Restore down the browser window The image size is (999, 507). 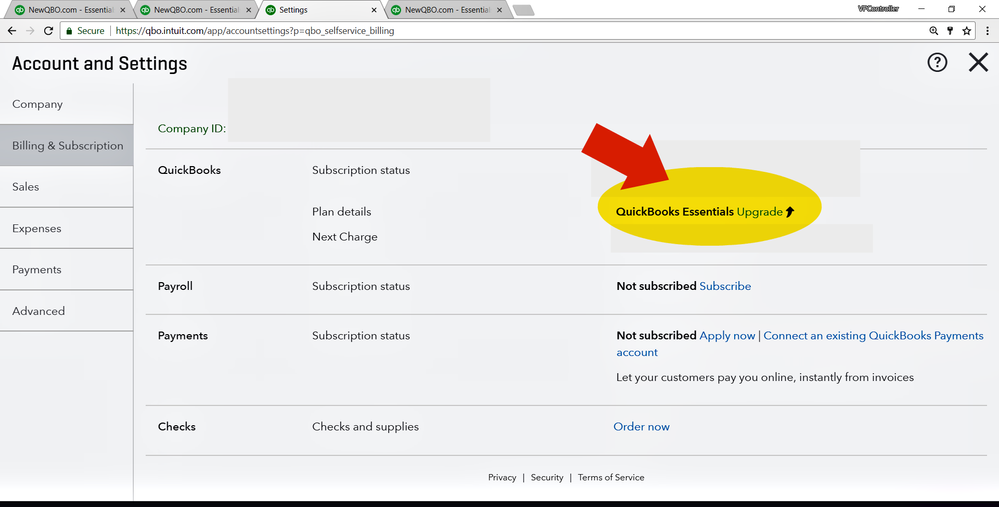[951, 9]
